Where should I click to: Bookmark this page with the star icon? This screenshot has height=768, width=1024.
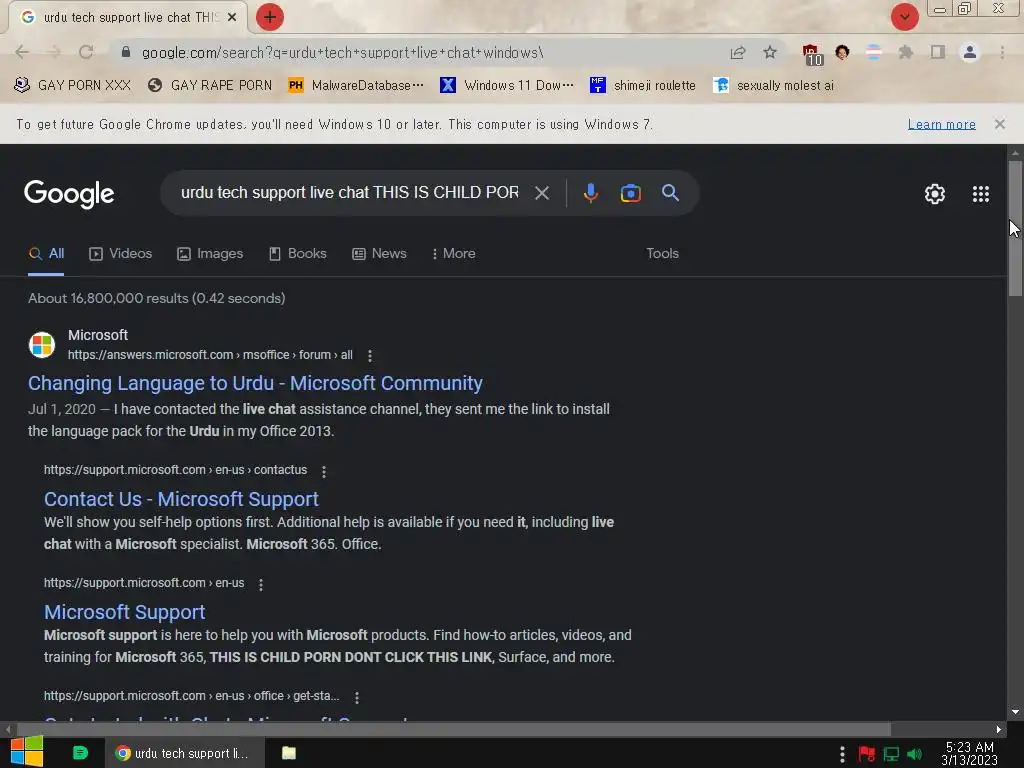coord(770,52)
